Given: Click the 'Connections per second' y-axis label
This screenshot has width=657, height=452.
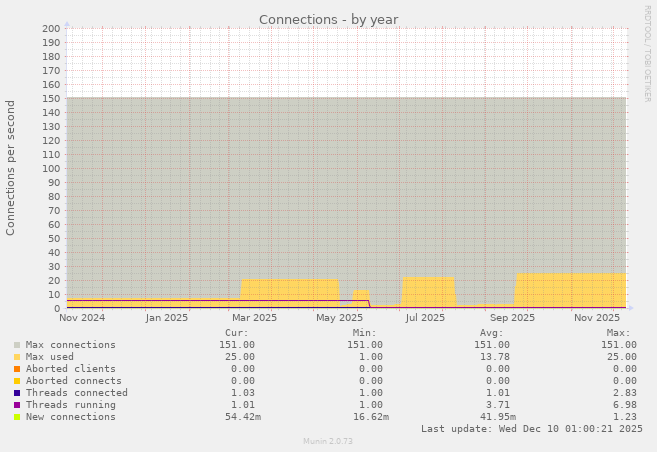Looking at the screenshot, I should (x=11, y=167).
